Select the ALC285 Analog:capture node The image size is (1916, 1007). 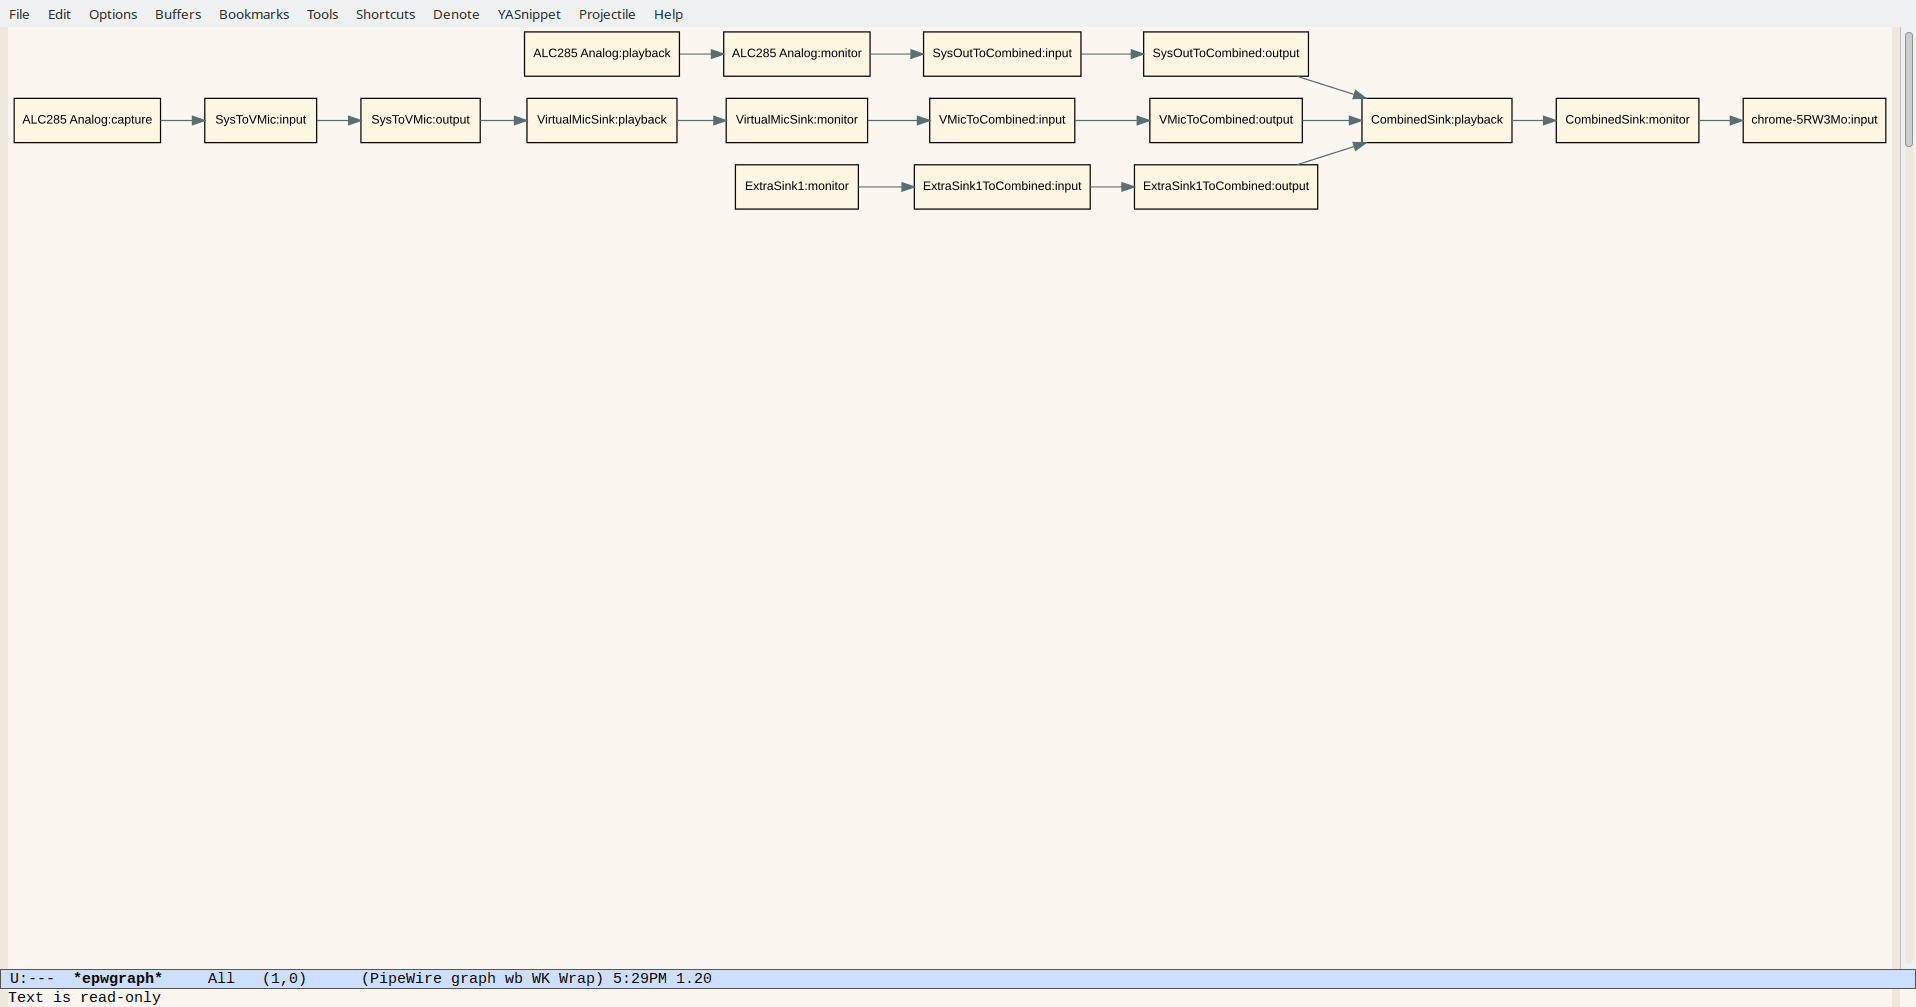pos(87,120)
